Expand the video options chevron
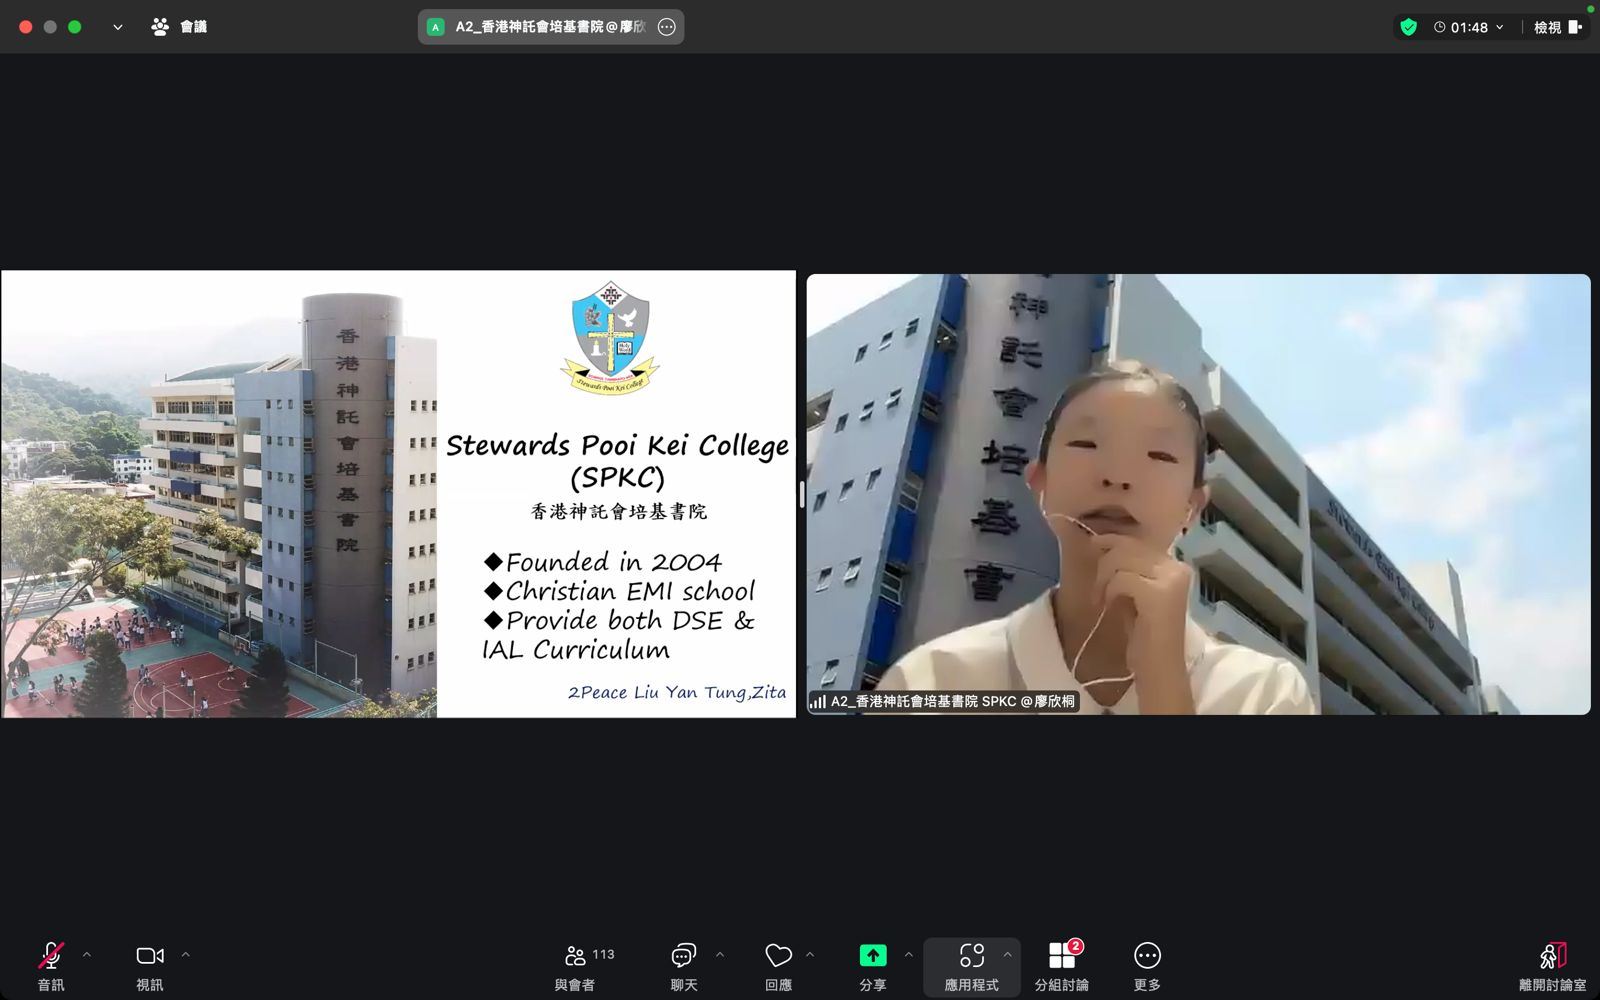This screenshot has height=1000, width=1600. click(x=186, y=955)
